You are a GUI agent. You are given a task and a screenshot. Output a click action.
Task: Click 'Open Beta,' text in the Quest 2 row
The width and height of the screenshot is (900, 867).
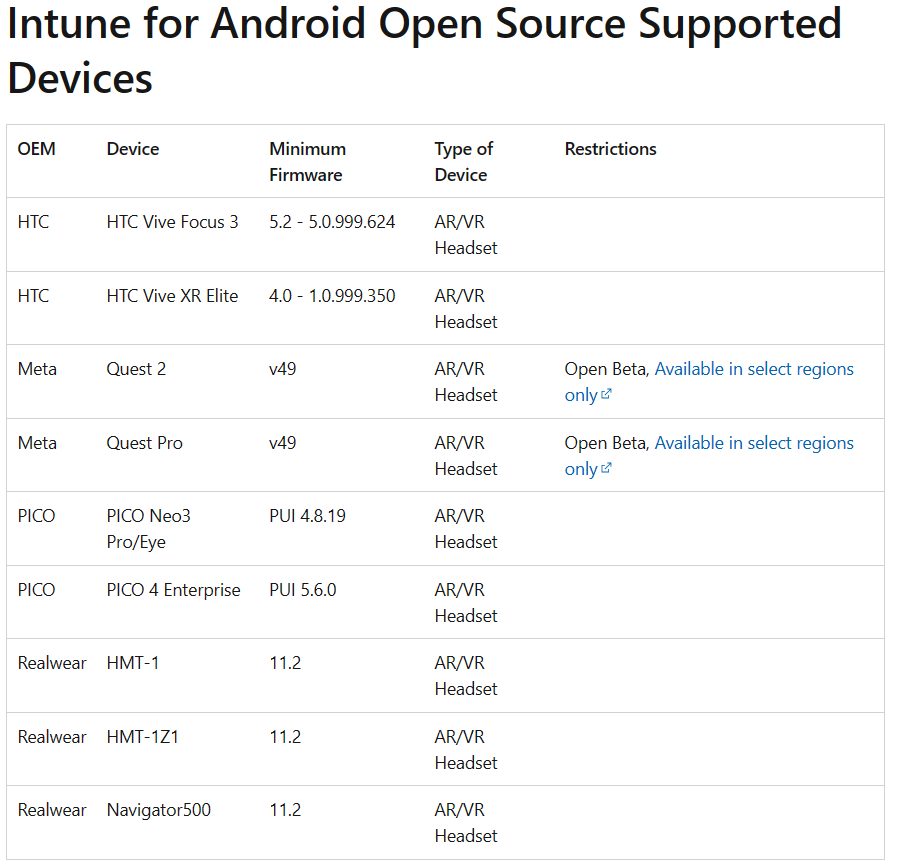coord(607,369)
